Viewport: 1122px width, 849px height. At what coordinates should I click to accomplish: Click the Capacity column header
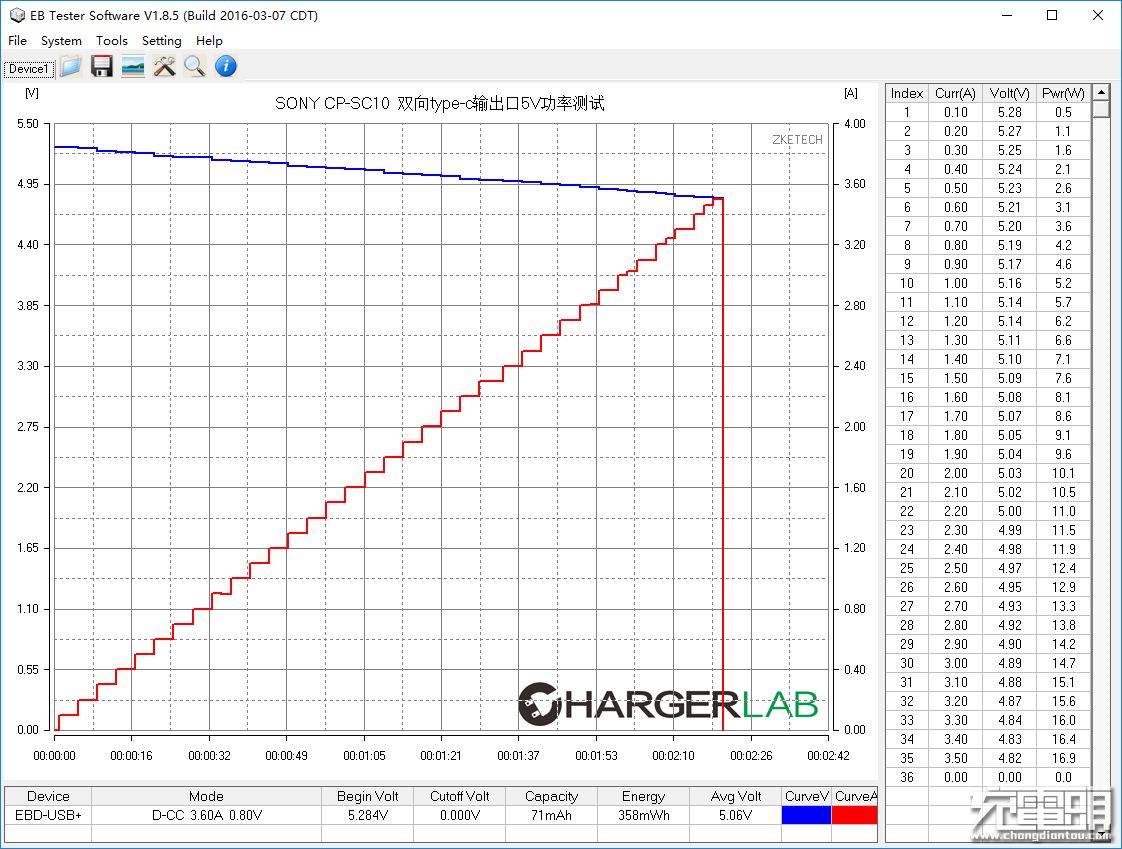coord(551,796)
